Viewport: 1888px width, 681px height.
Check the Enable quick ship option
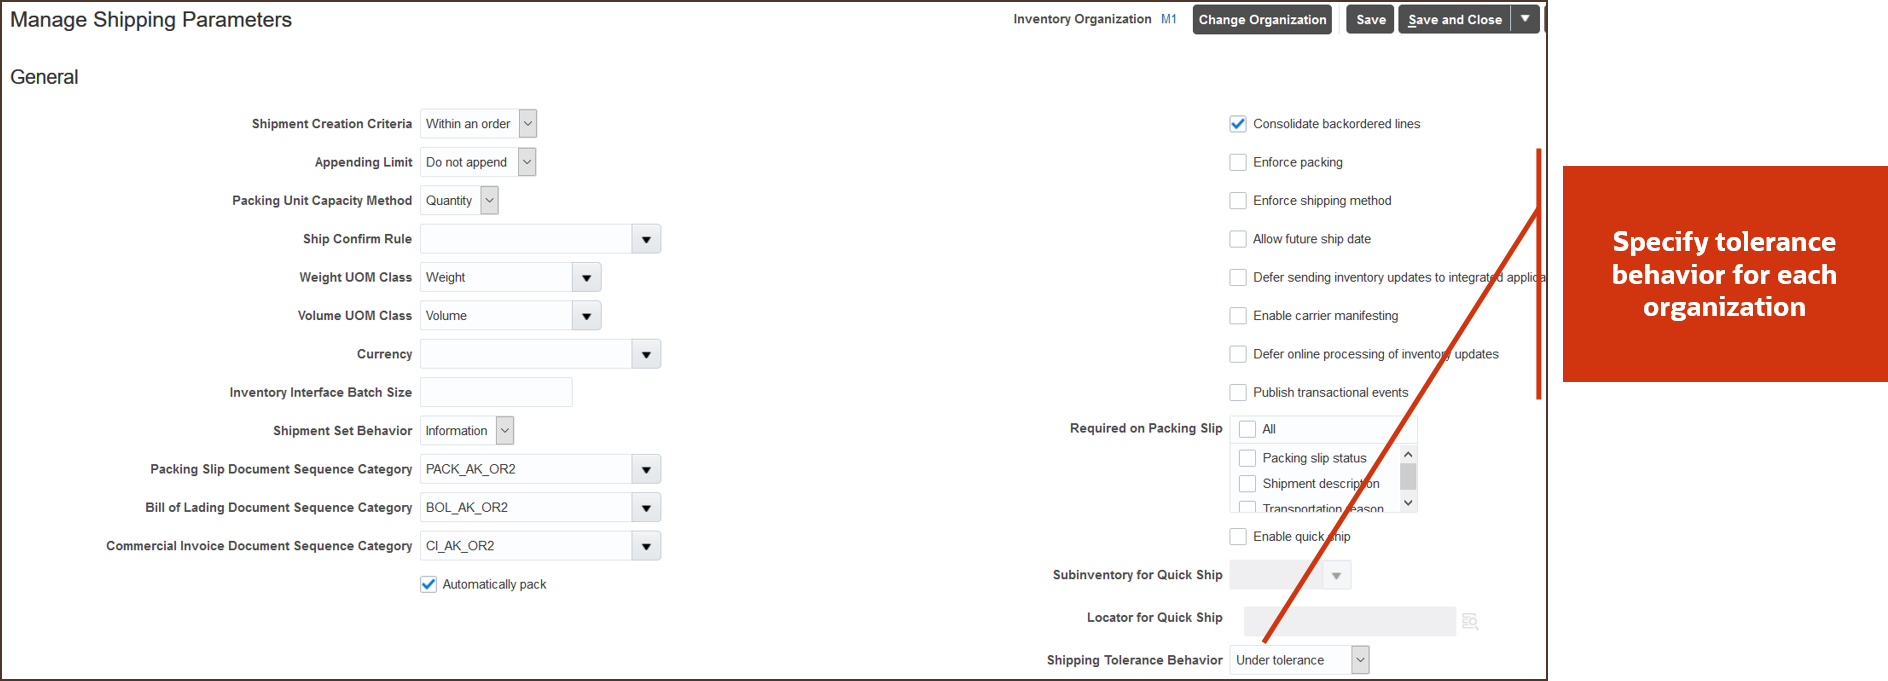[1238, 537]
